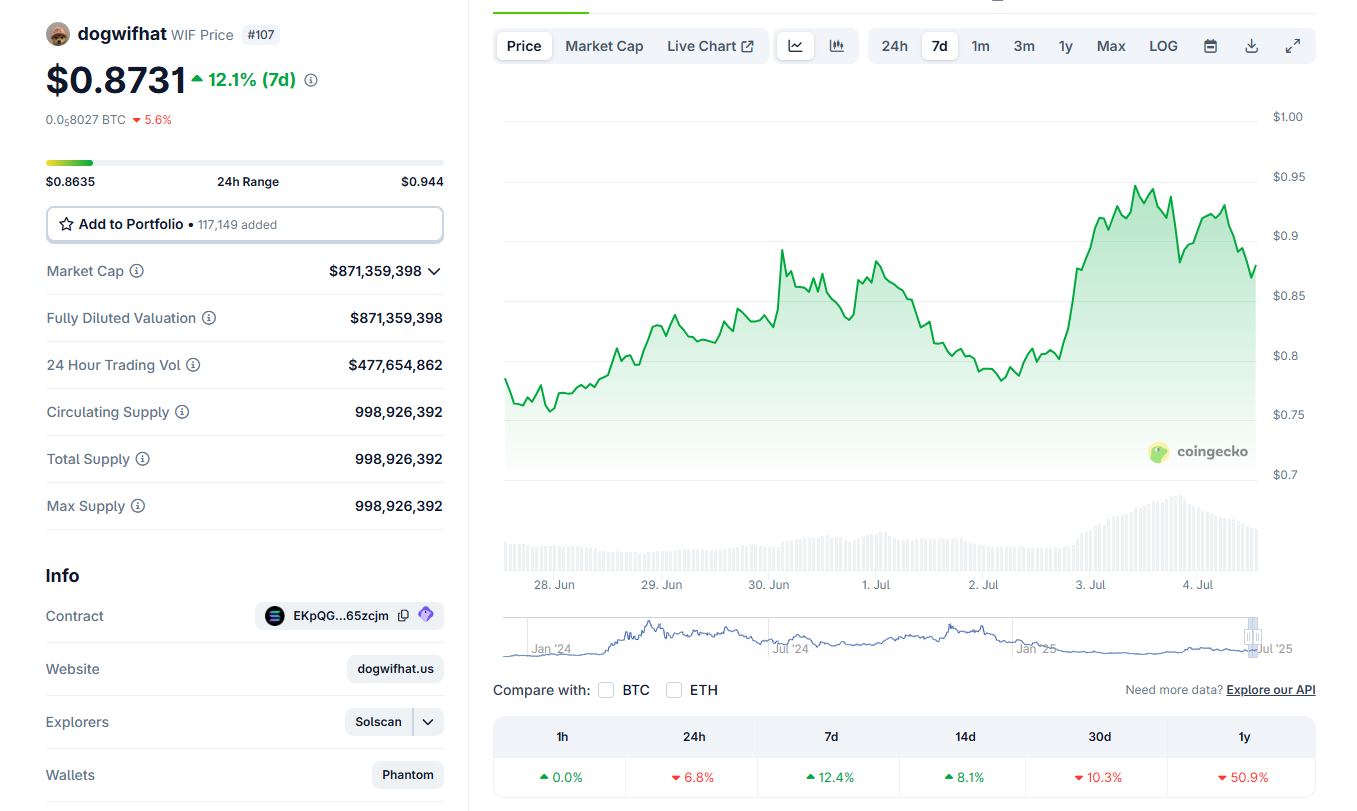Click the dogwifhat coin avatar icon
The width and height of the screenshot is (1357, 811).
[58, 34]
